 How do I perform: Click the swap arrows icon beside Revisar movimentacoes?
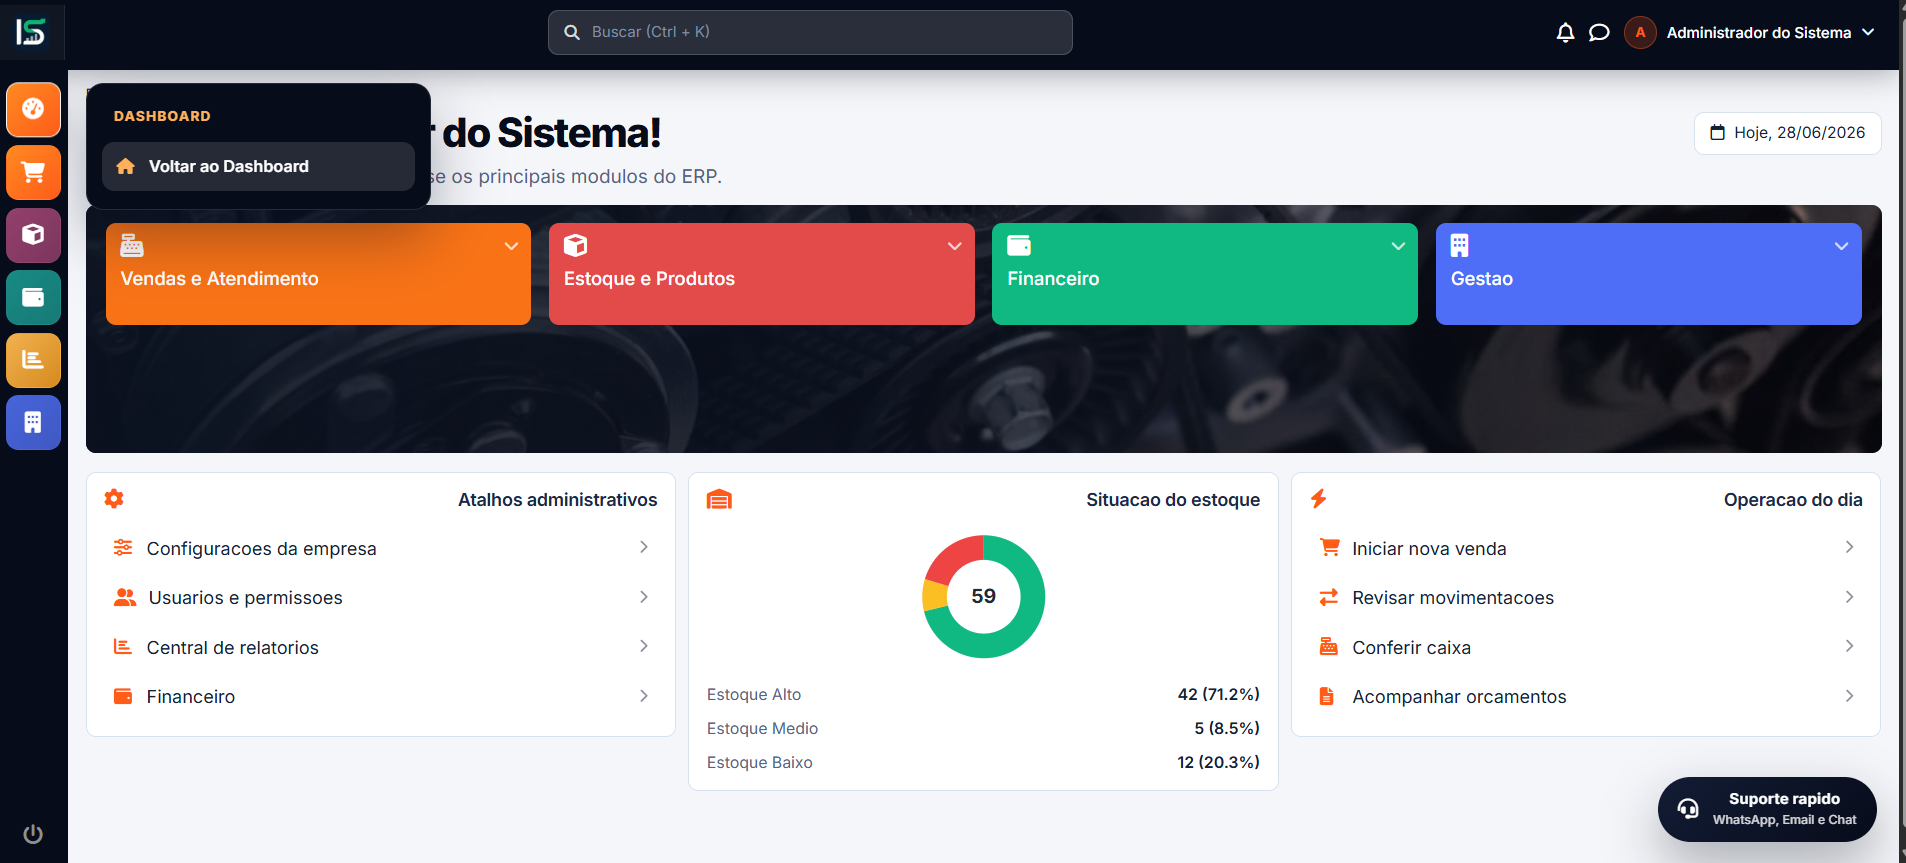tap(1328, 597)
